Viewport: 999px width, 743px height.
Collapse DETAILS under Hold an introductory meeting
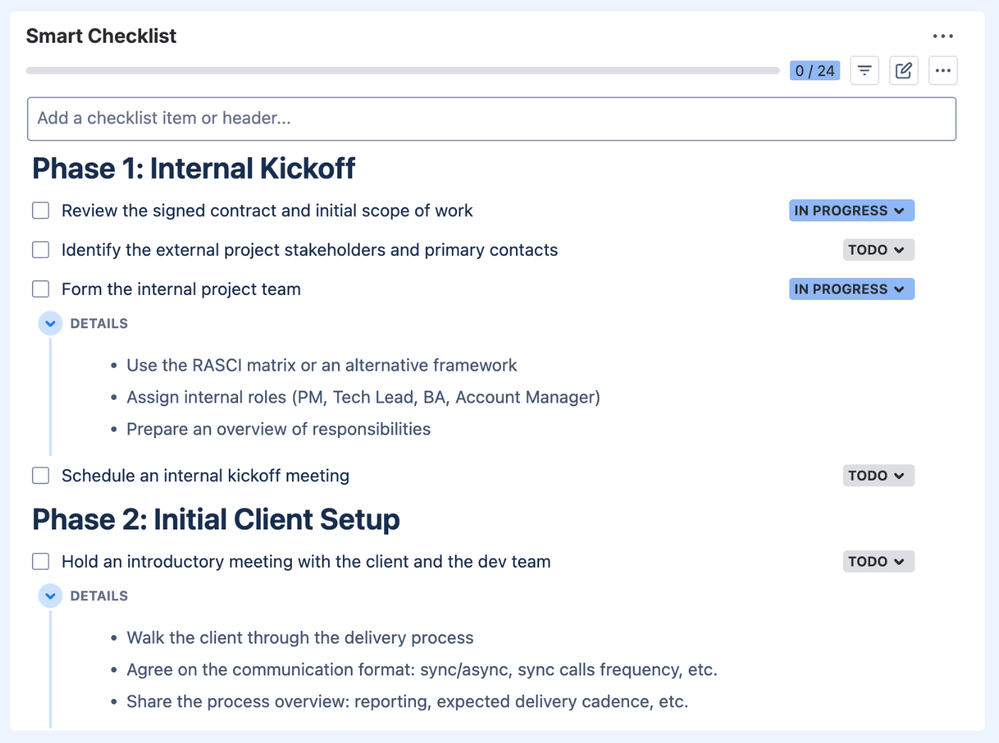50,596
